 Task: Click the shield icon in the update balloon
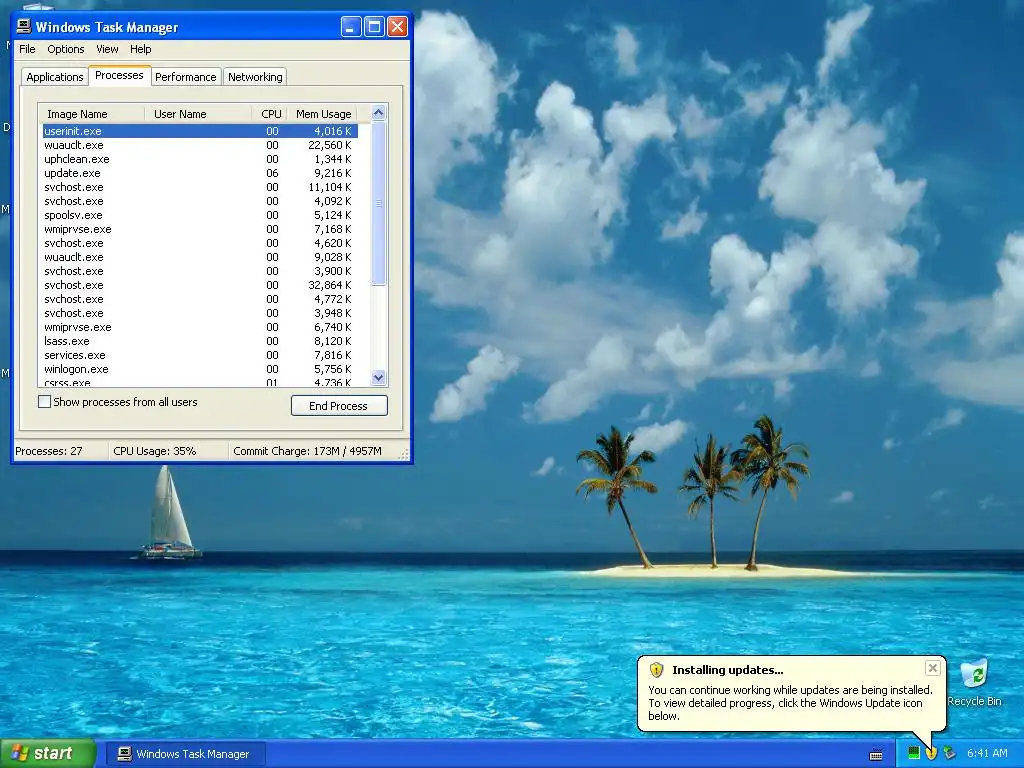tap(656, 669)
